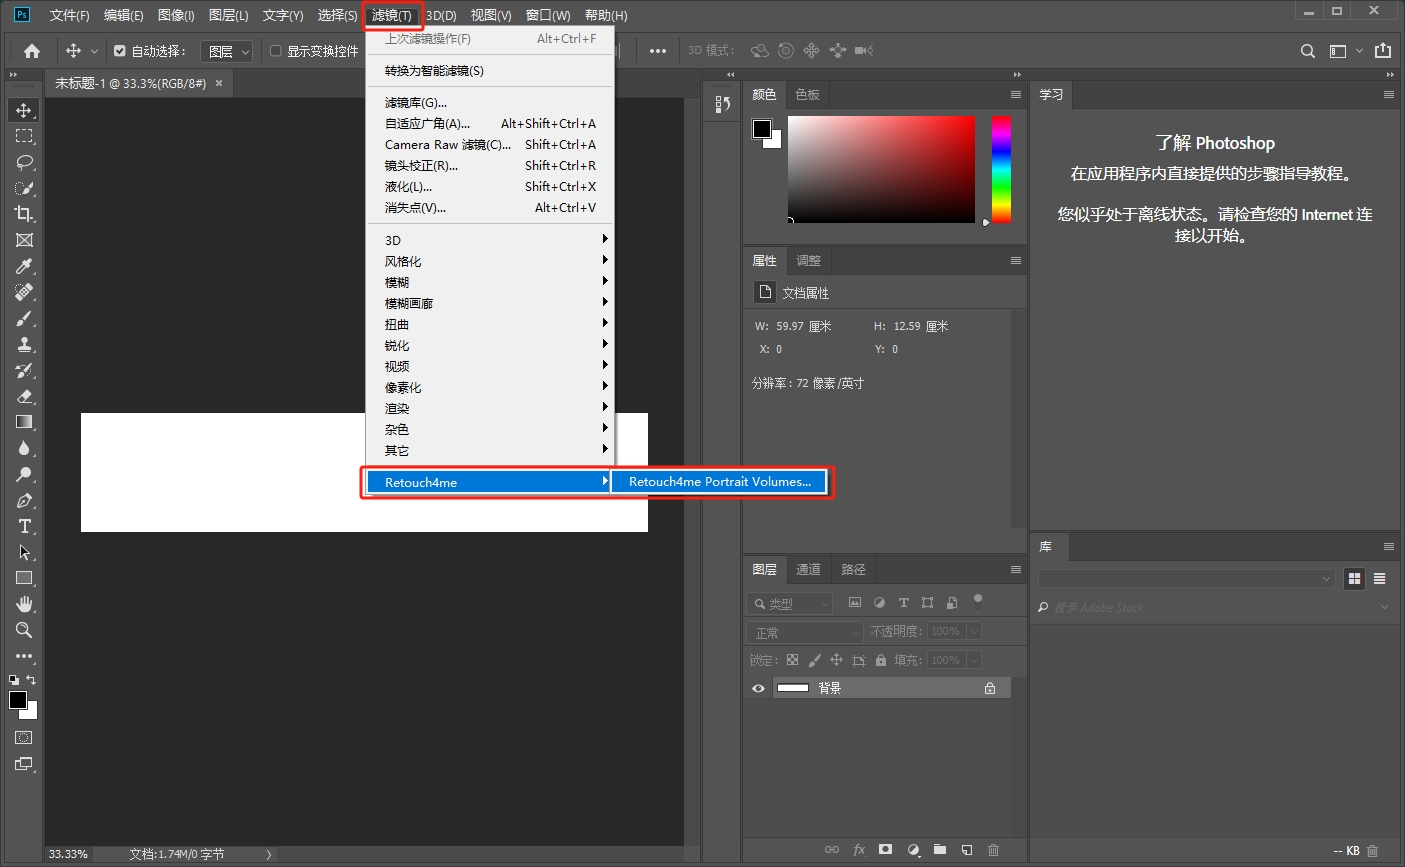Switch to the 通道 channels tab
Viewport: 1405px width, 867px height.
(x=808, y=569)
